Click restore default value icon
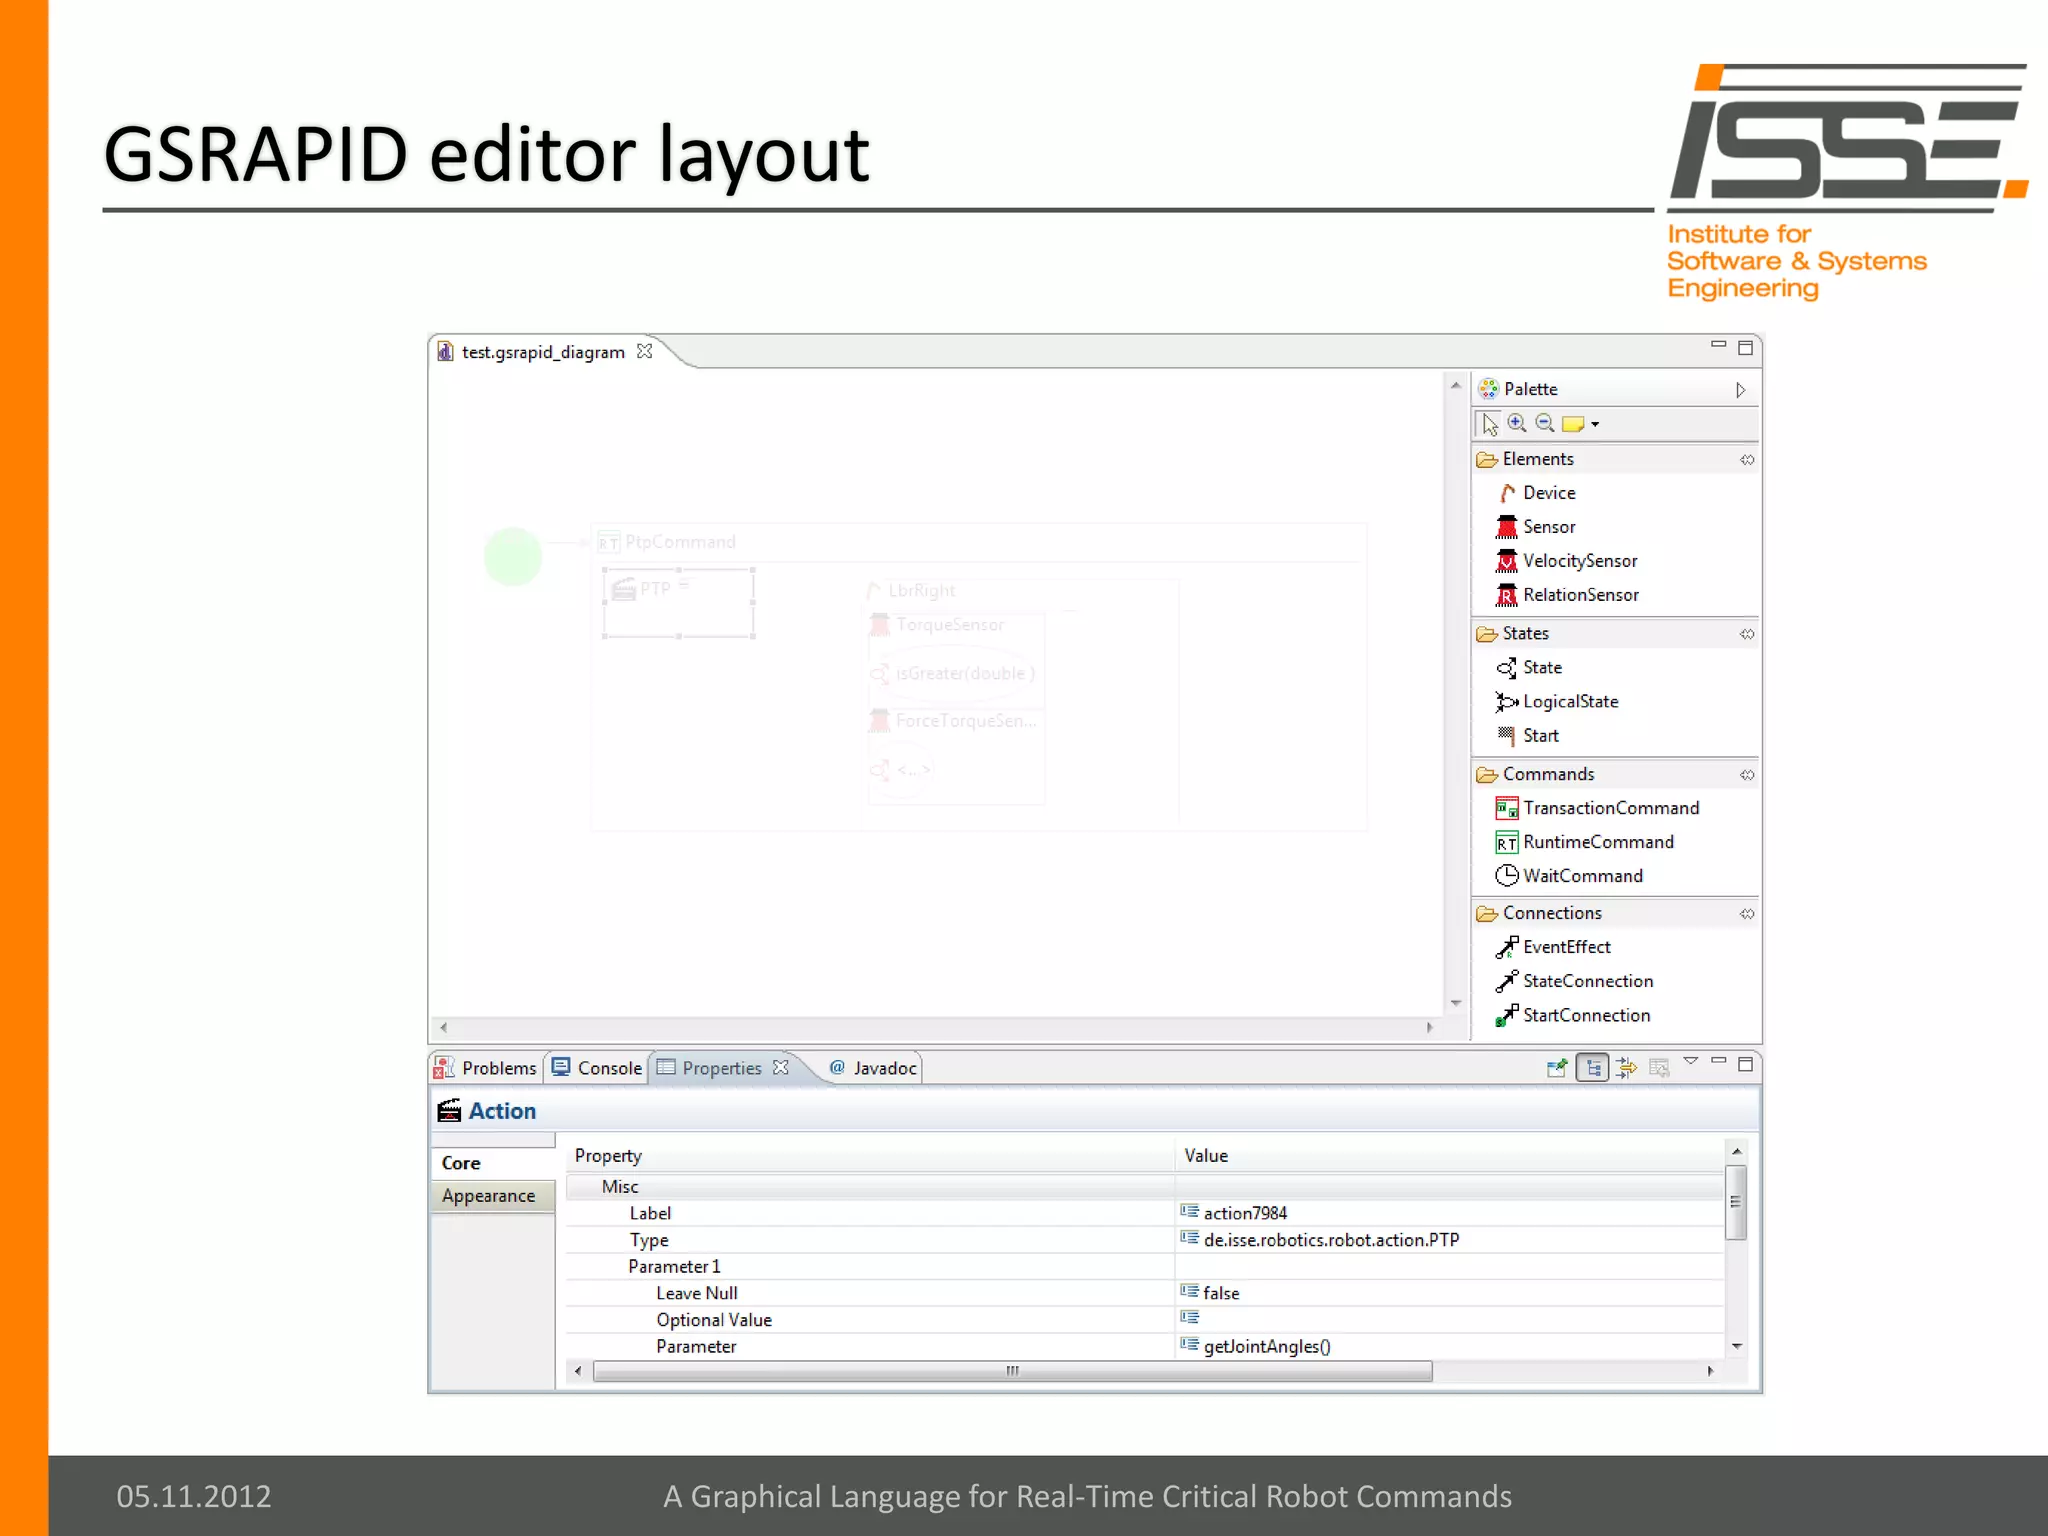 [1659, 1068]
